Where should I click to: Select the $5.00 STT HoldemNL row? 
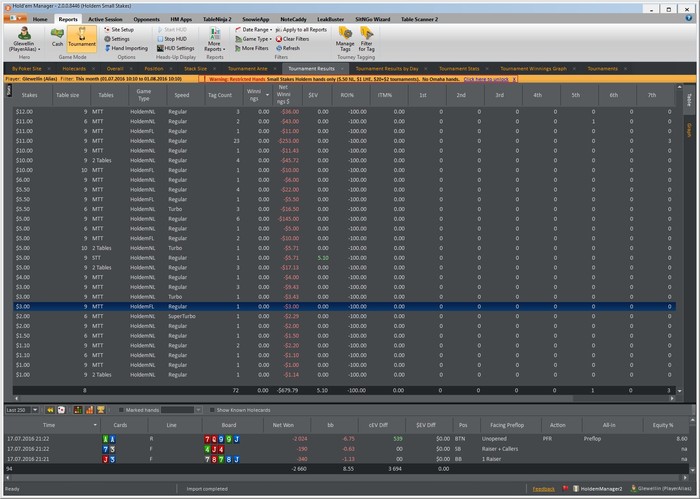click(x=344, y=258)
